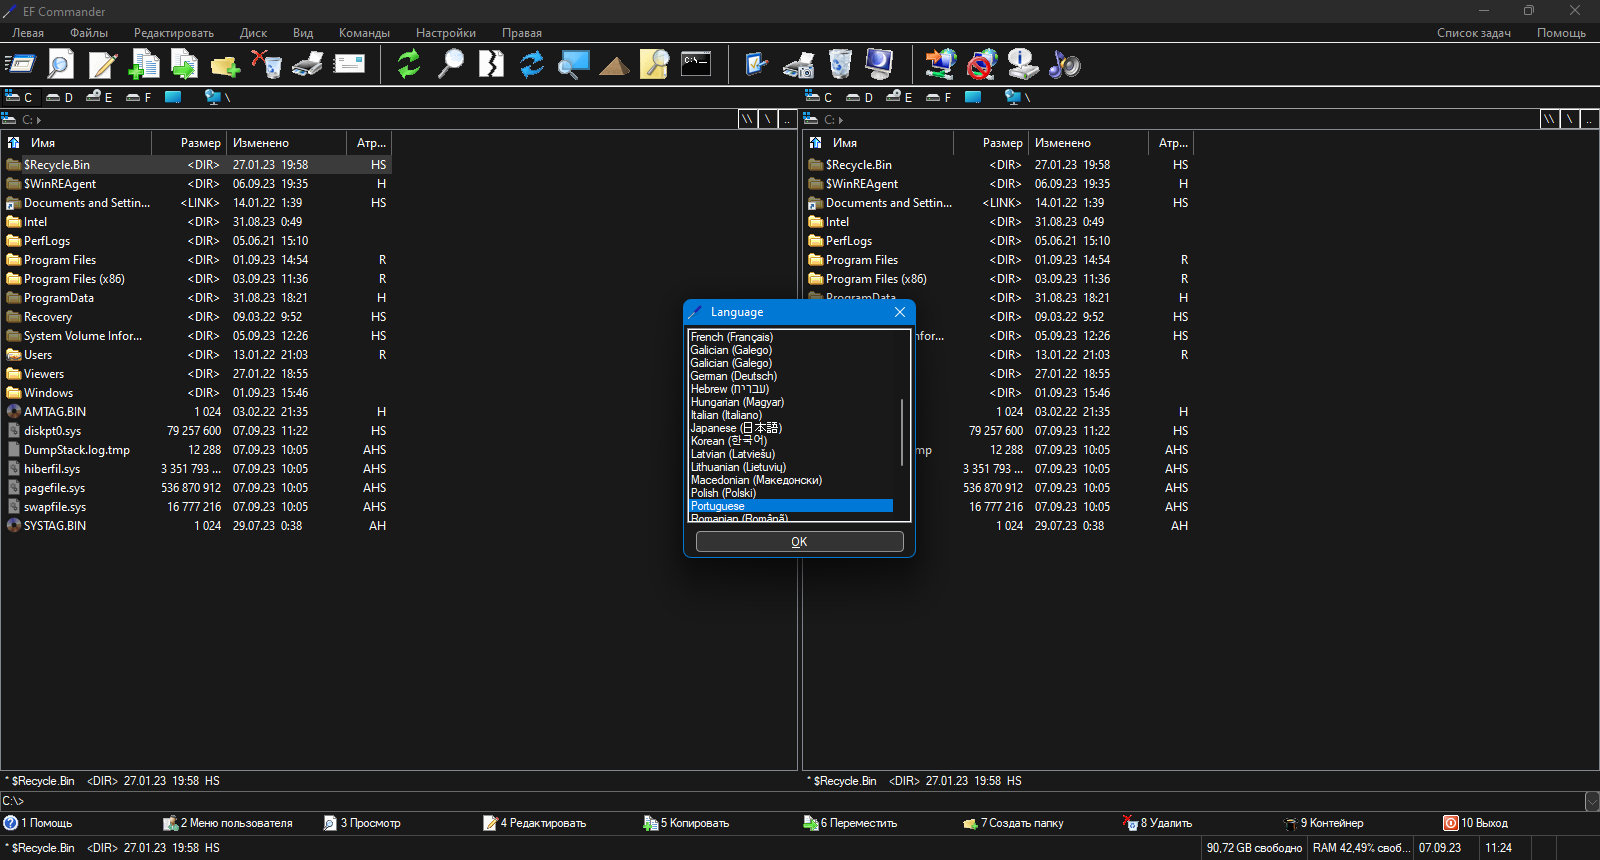Expand the left panel C: path chevron
Viewport: 1600px width, 860px height.
pyautogui.click(x=39, y=120)
